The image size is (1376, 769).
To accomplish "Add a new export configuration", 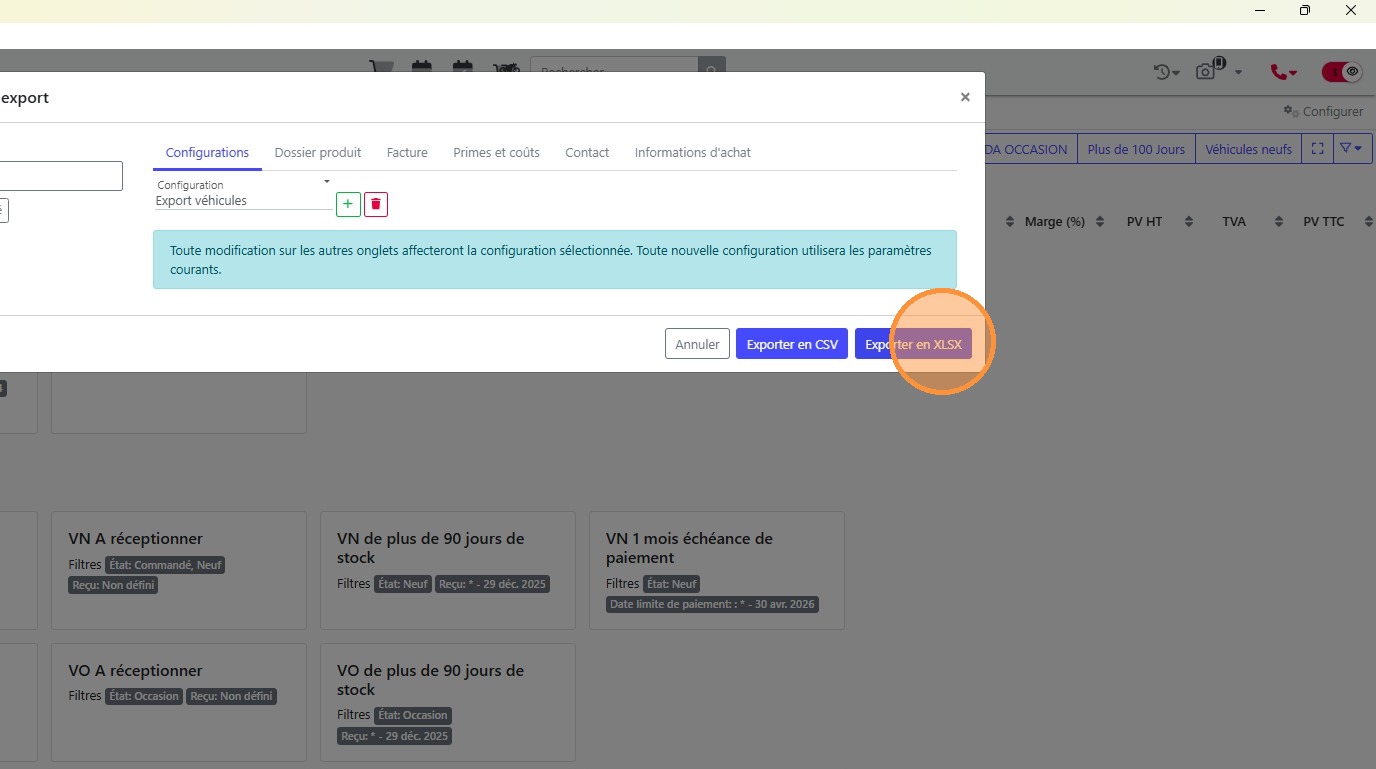I will [348, 204].
